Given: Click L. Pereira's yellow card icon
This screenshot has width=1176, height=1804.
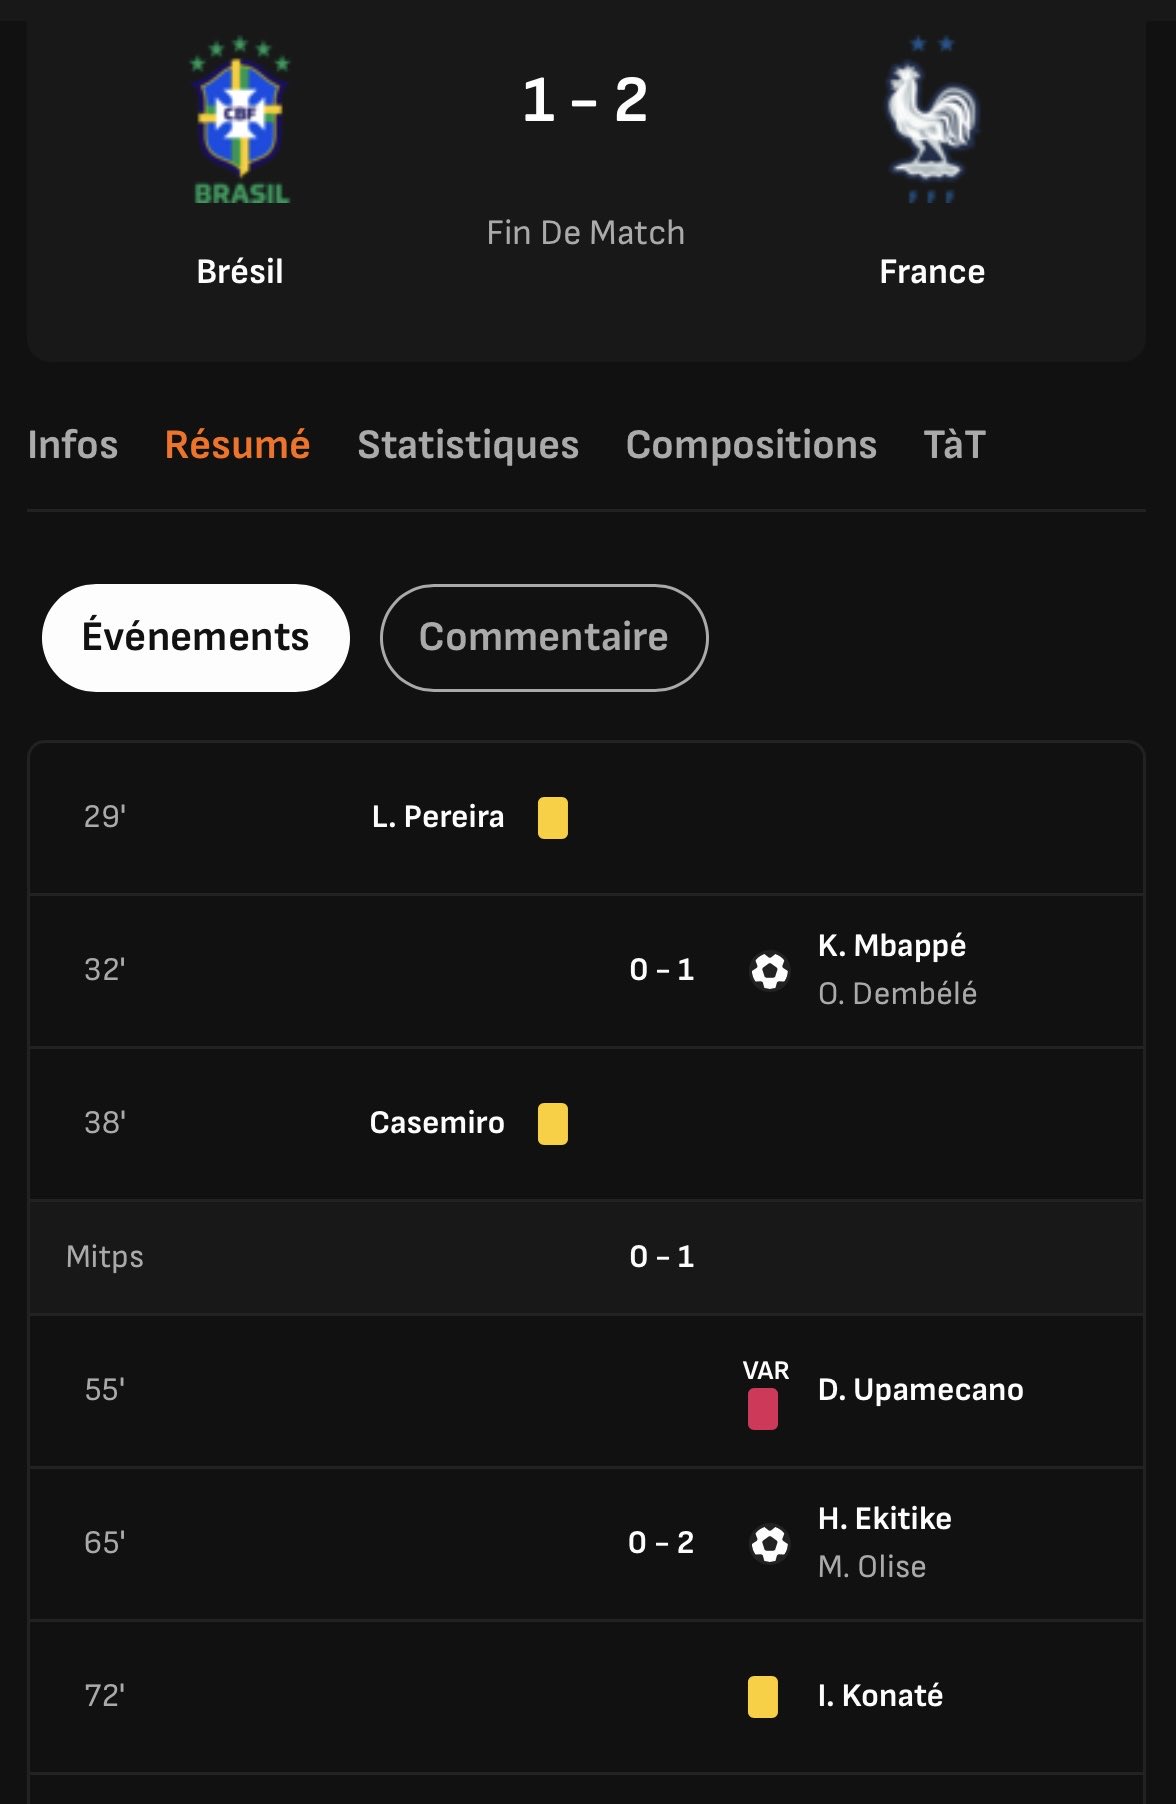Looking at the screenshot, I should (x=553, y=817).
